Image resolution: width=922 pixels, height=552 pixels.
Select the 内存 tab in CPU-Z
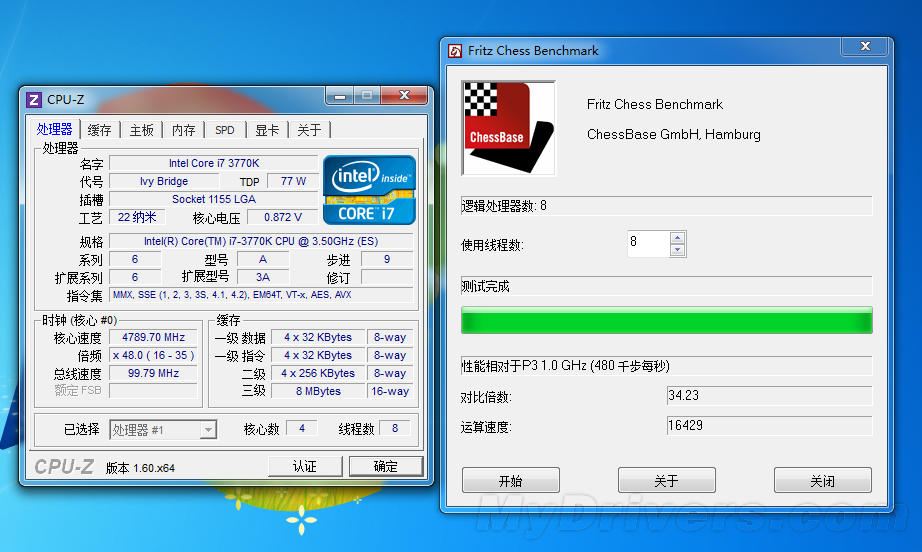[183, 130]
